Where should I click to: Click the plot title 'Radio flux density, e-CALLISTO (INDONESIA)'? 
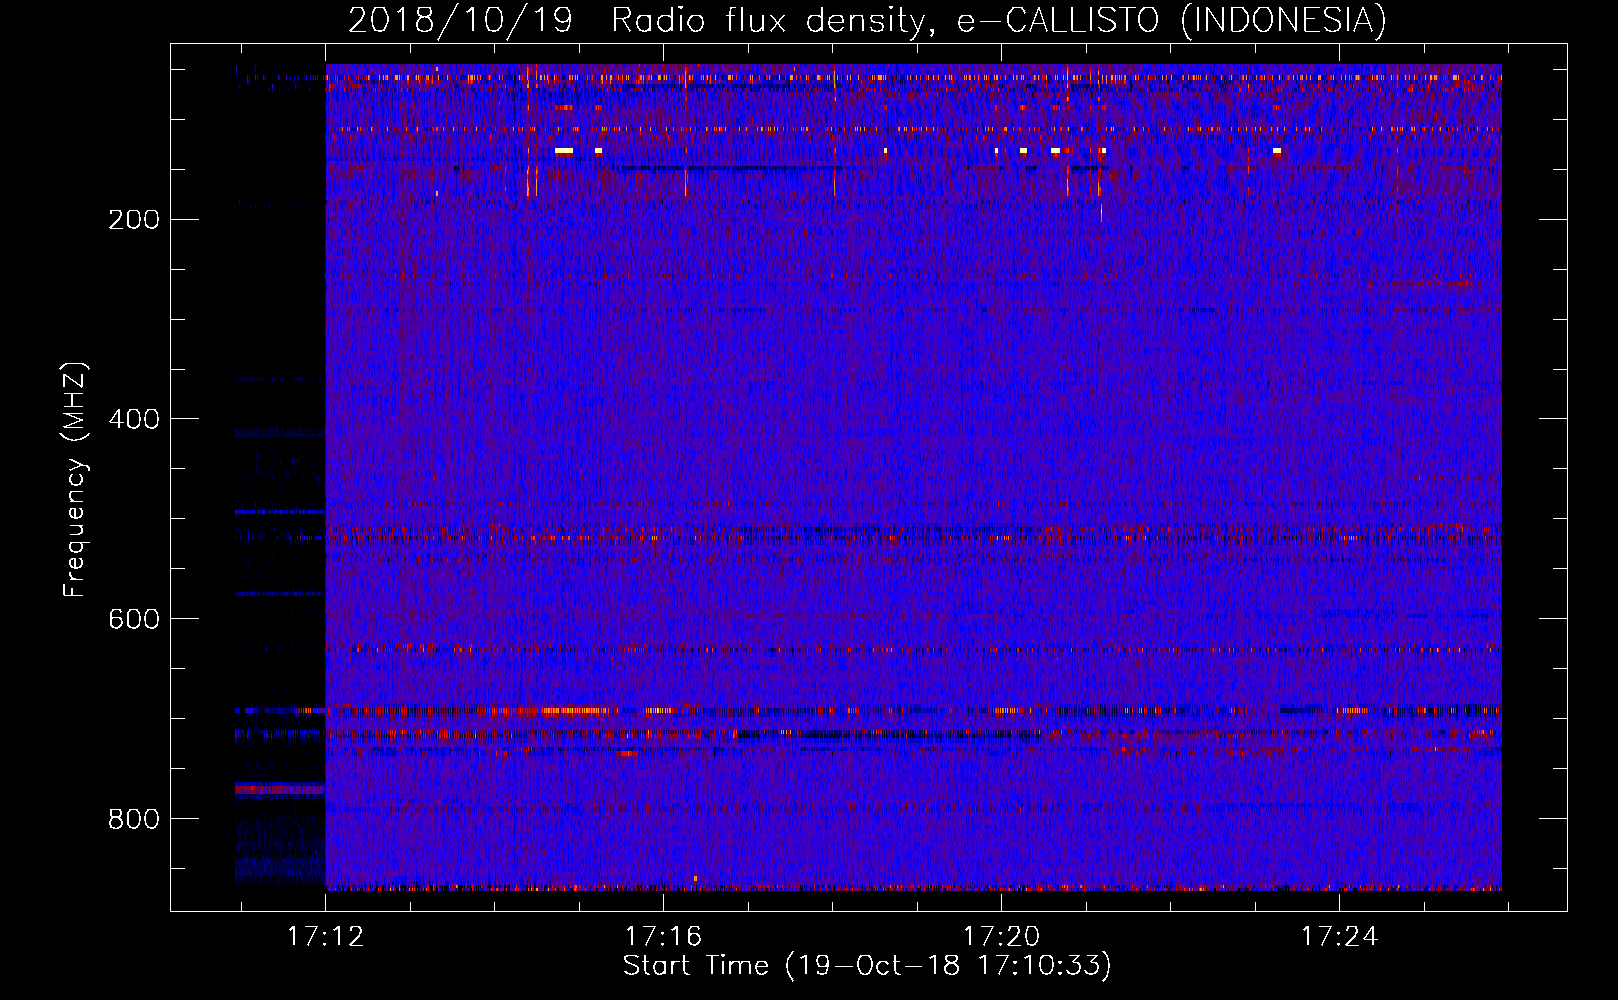[999, 21]
